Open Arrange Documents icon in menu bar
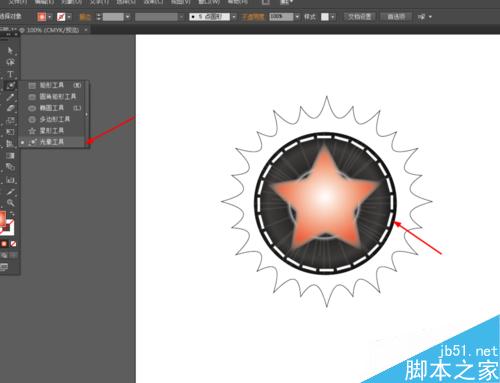Screen dimensions: 500x383 [286, 2]
